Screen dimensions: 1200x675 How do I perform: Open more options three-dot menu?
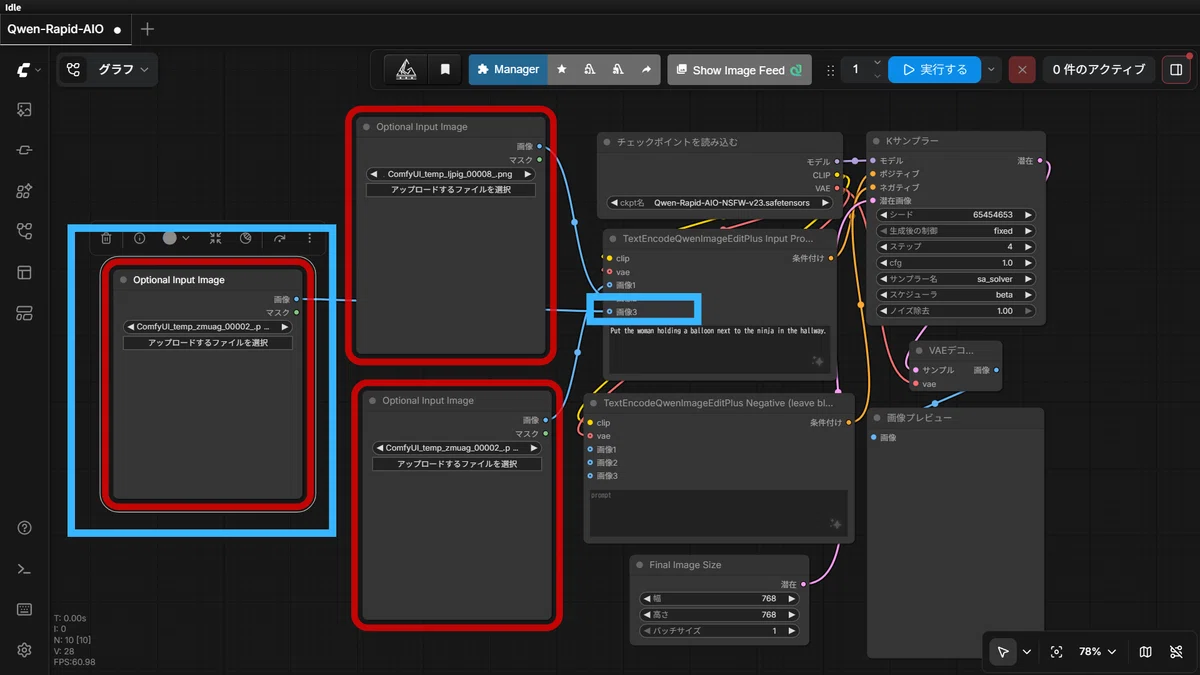coord(310,238)
